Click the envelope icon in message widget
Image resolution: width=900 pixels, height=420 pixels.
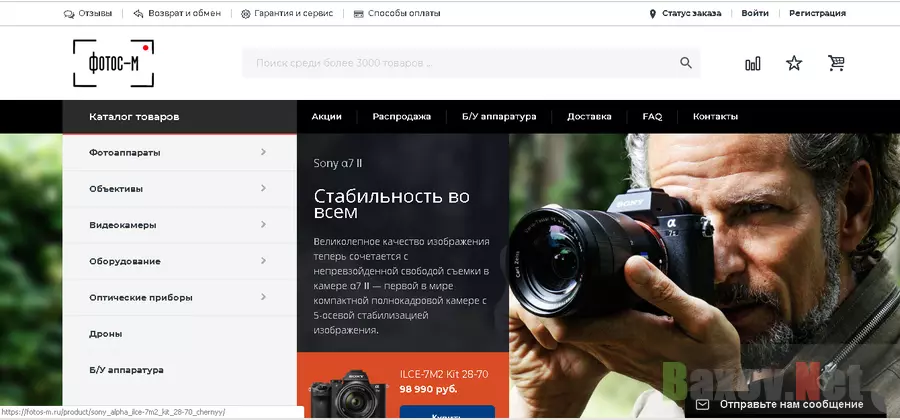point(703,405)
